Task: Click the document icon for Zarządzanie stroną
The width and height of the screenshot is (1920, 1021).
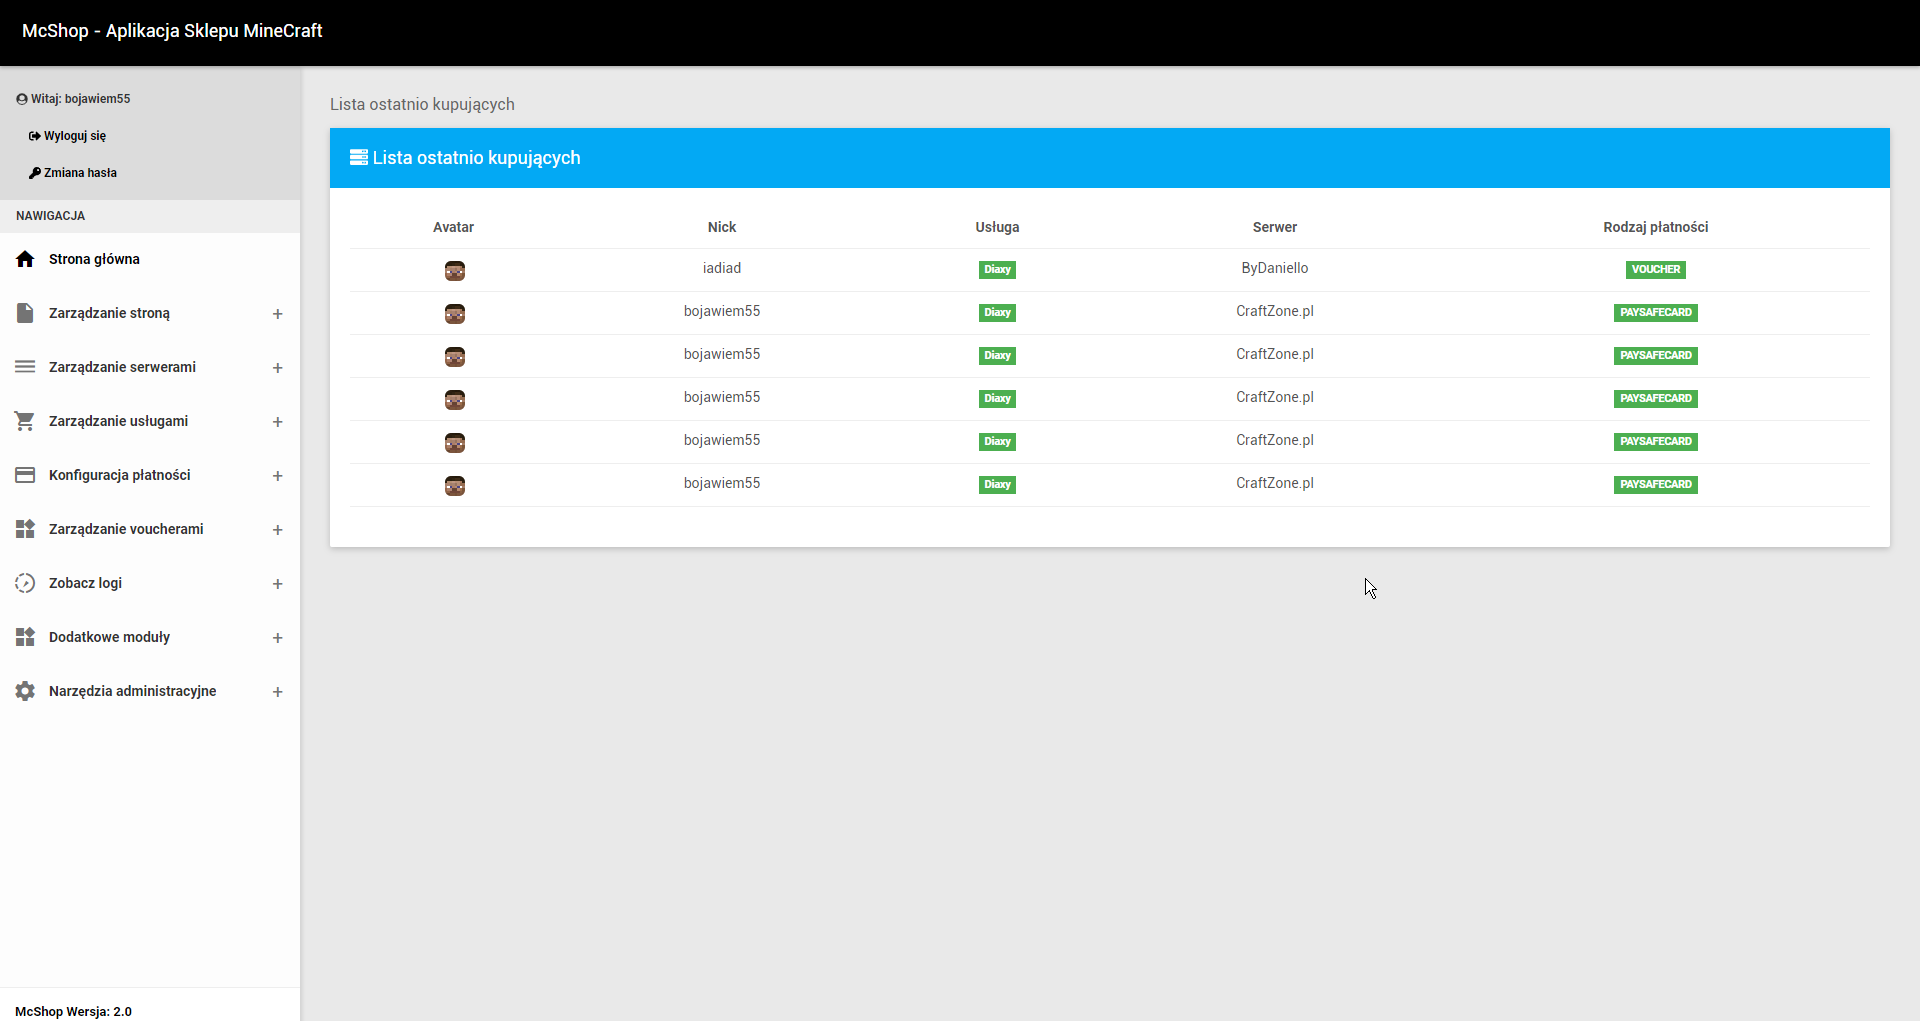Action: (25, 313)
